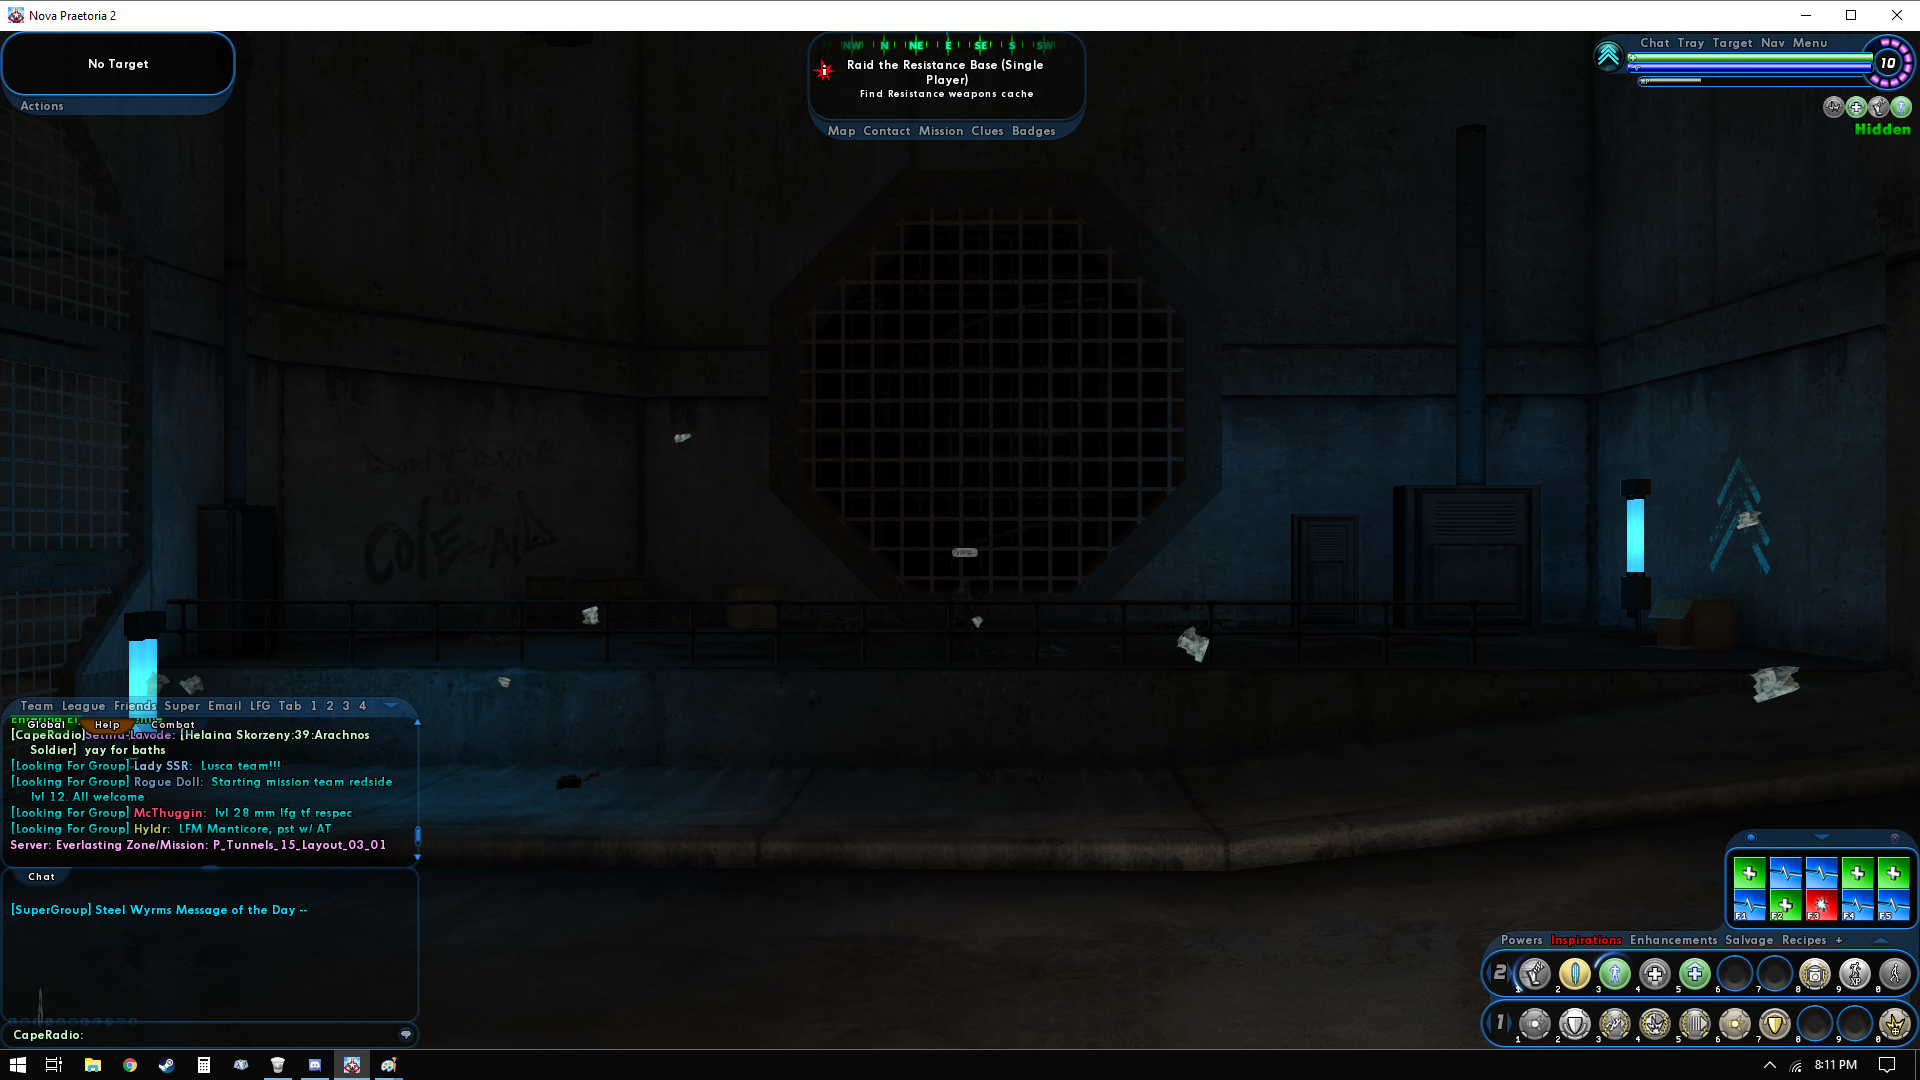
Task: Open the Badges window
Action: pyautogui.click(x=1033, y=131)
